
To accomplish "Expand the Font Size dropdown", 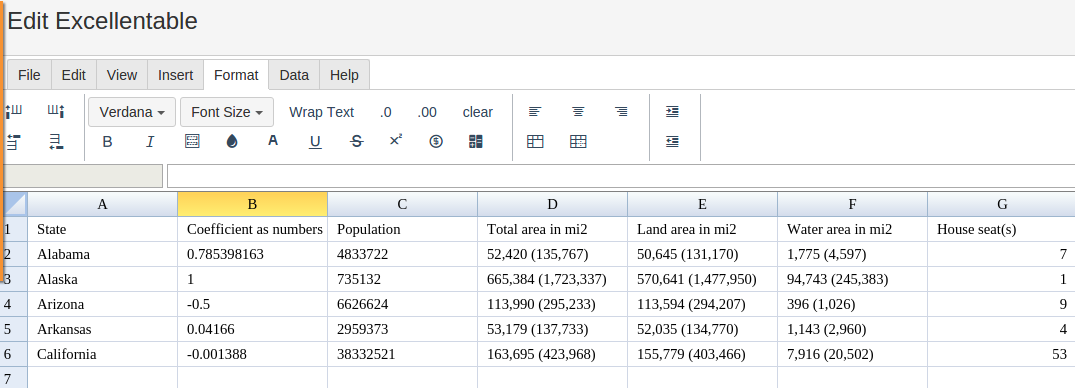I will coord(227,112).
